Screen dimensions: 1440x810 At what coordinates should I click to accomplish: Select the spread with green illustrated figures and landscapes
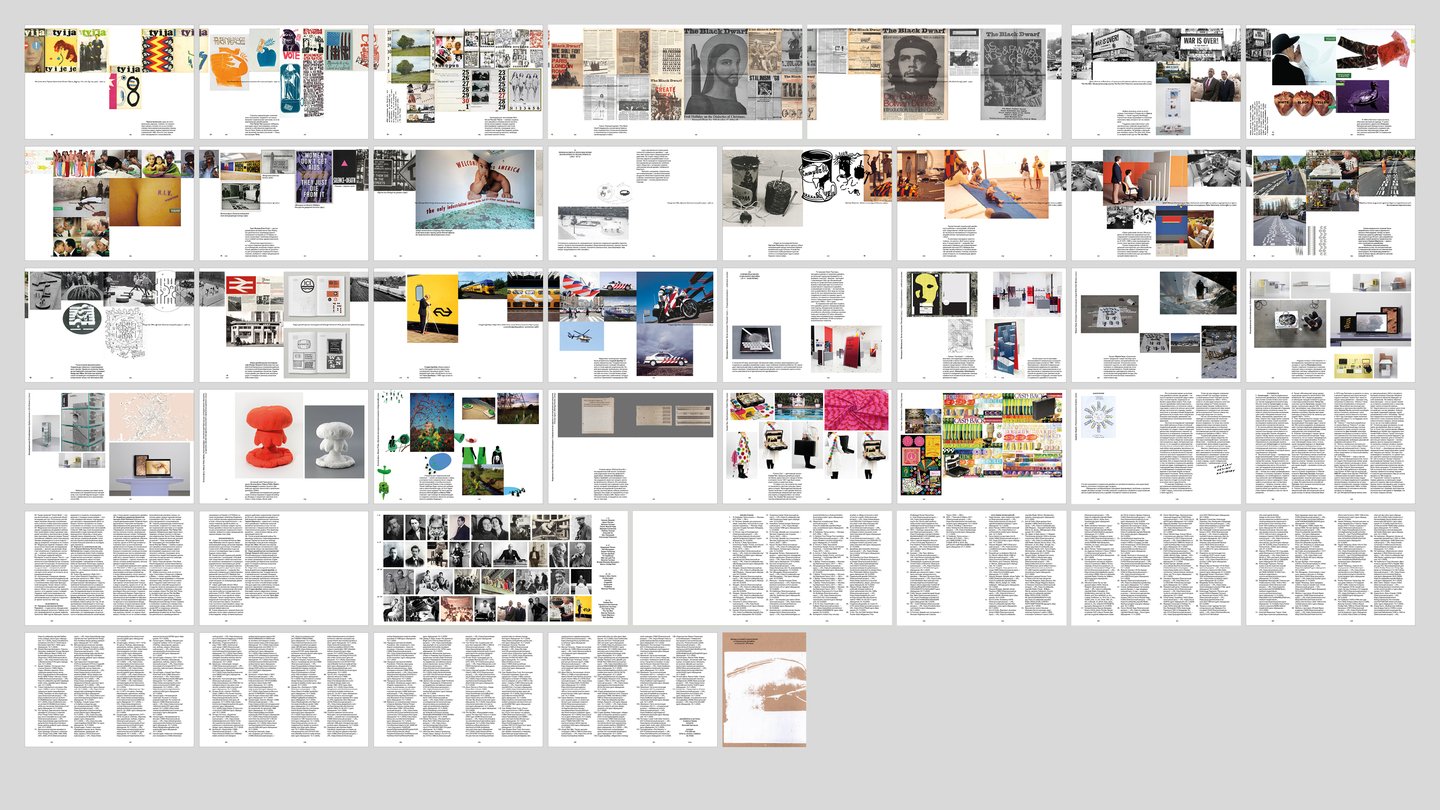[x=459, y=447]
